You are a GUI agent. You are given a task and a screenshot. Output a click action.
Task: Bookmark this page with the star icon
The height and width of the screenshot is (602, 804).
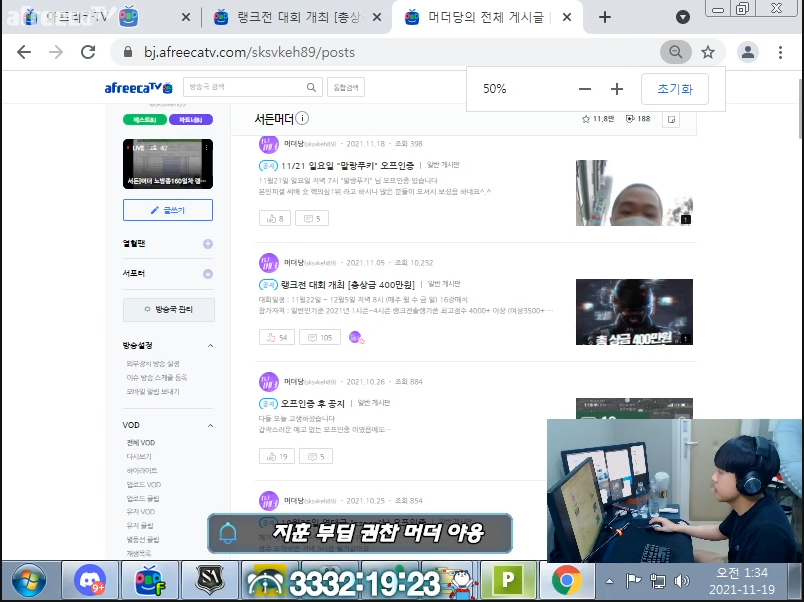coord(708,52)
